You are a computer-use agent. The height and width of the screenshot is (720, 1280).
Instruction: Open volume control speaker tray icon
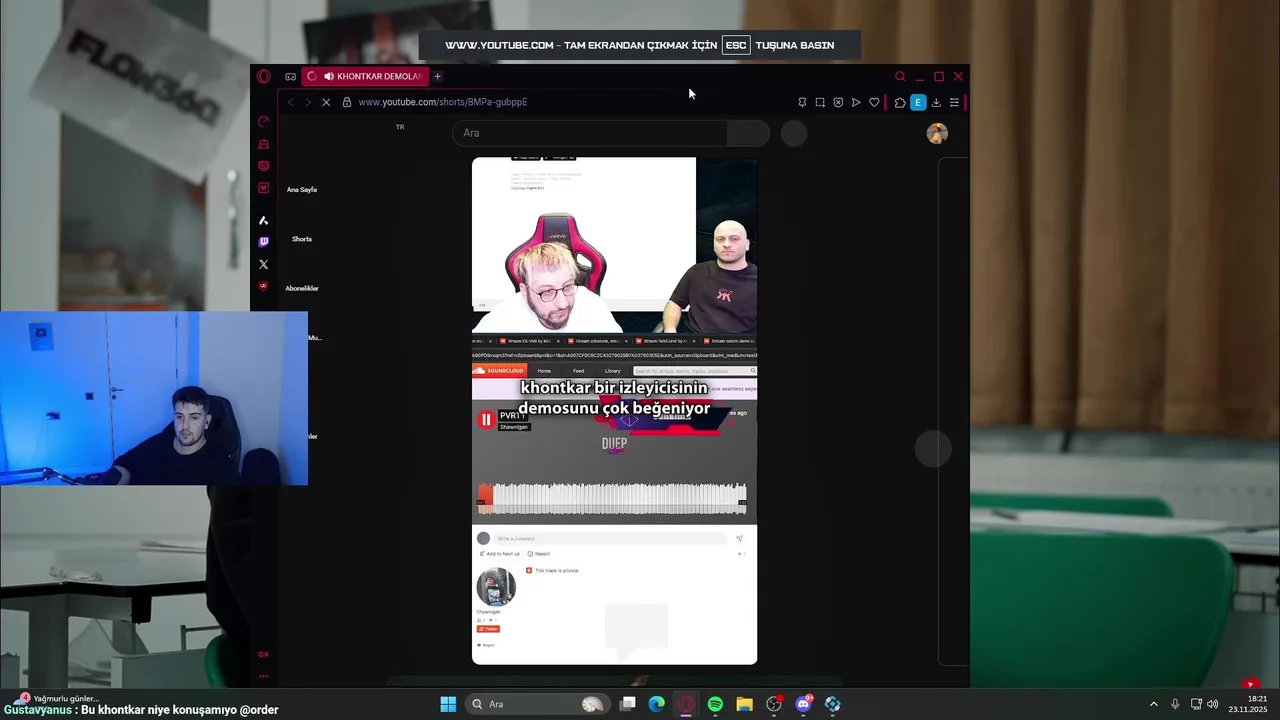point(1213,704)
